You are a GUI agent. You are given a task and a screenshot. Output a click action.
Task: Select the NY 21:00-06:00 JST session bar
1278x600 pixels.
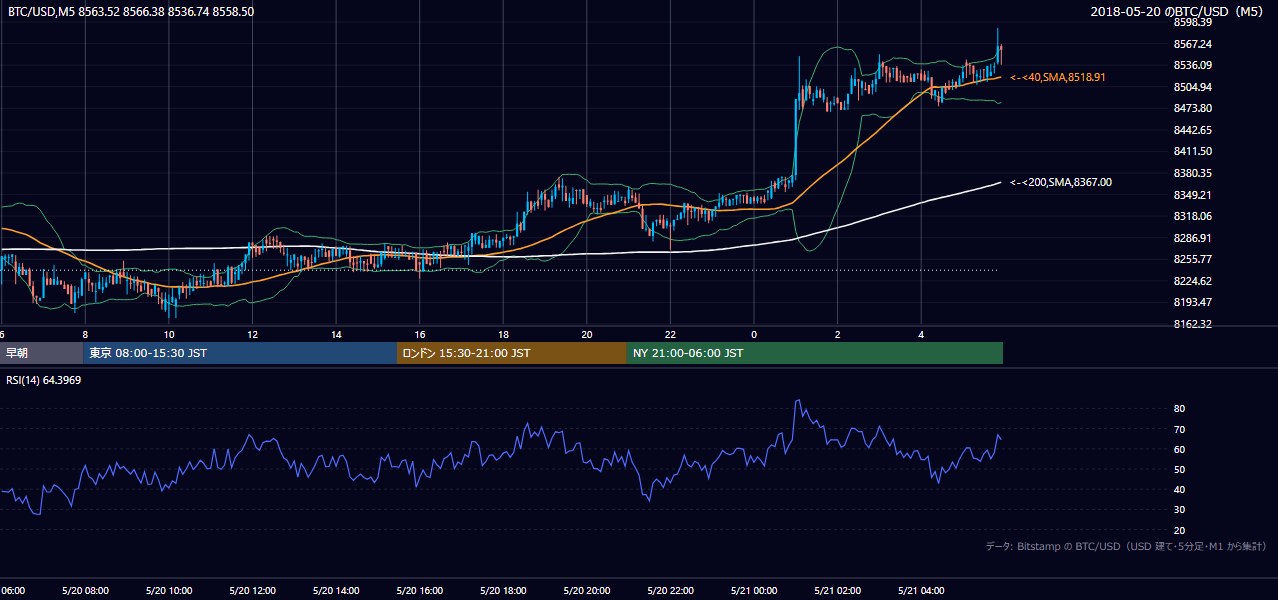click(x=815, y=353)
